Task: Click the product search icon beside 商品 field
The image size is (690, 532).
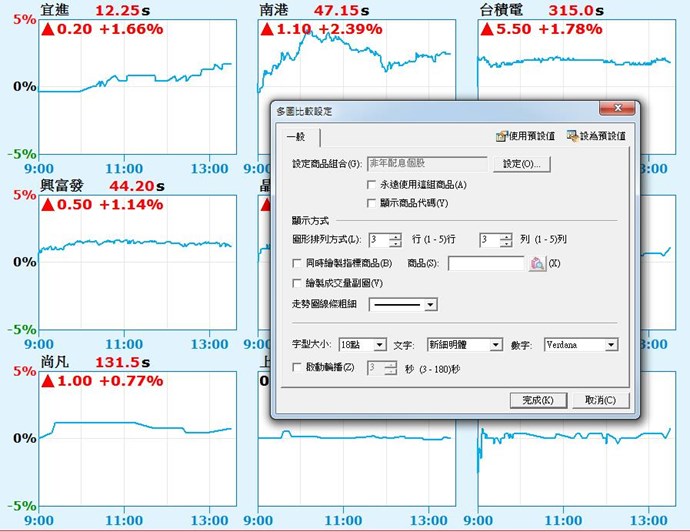Action: point(536,263)
